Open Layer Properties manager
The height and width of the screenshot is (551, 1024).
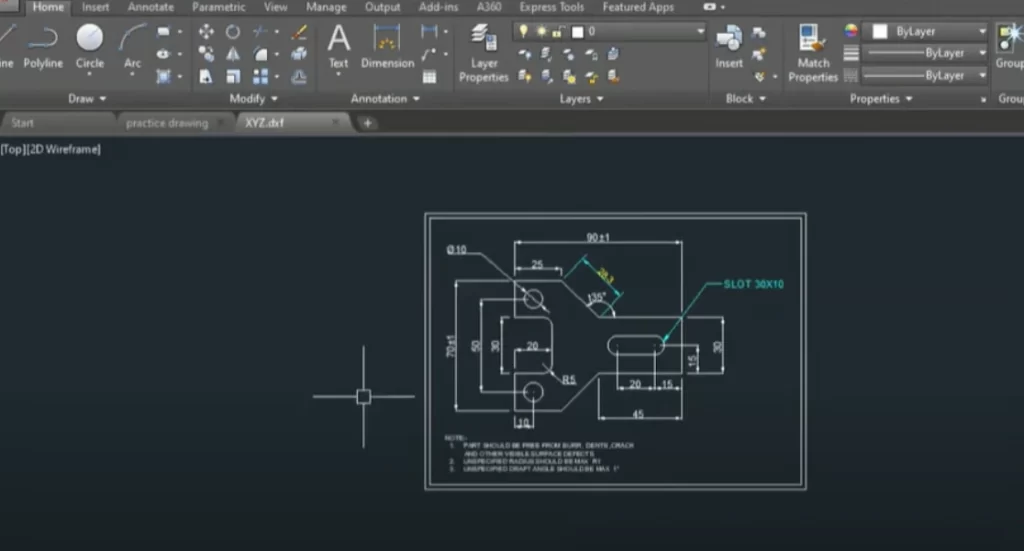pos(484,54)
